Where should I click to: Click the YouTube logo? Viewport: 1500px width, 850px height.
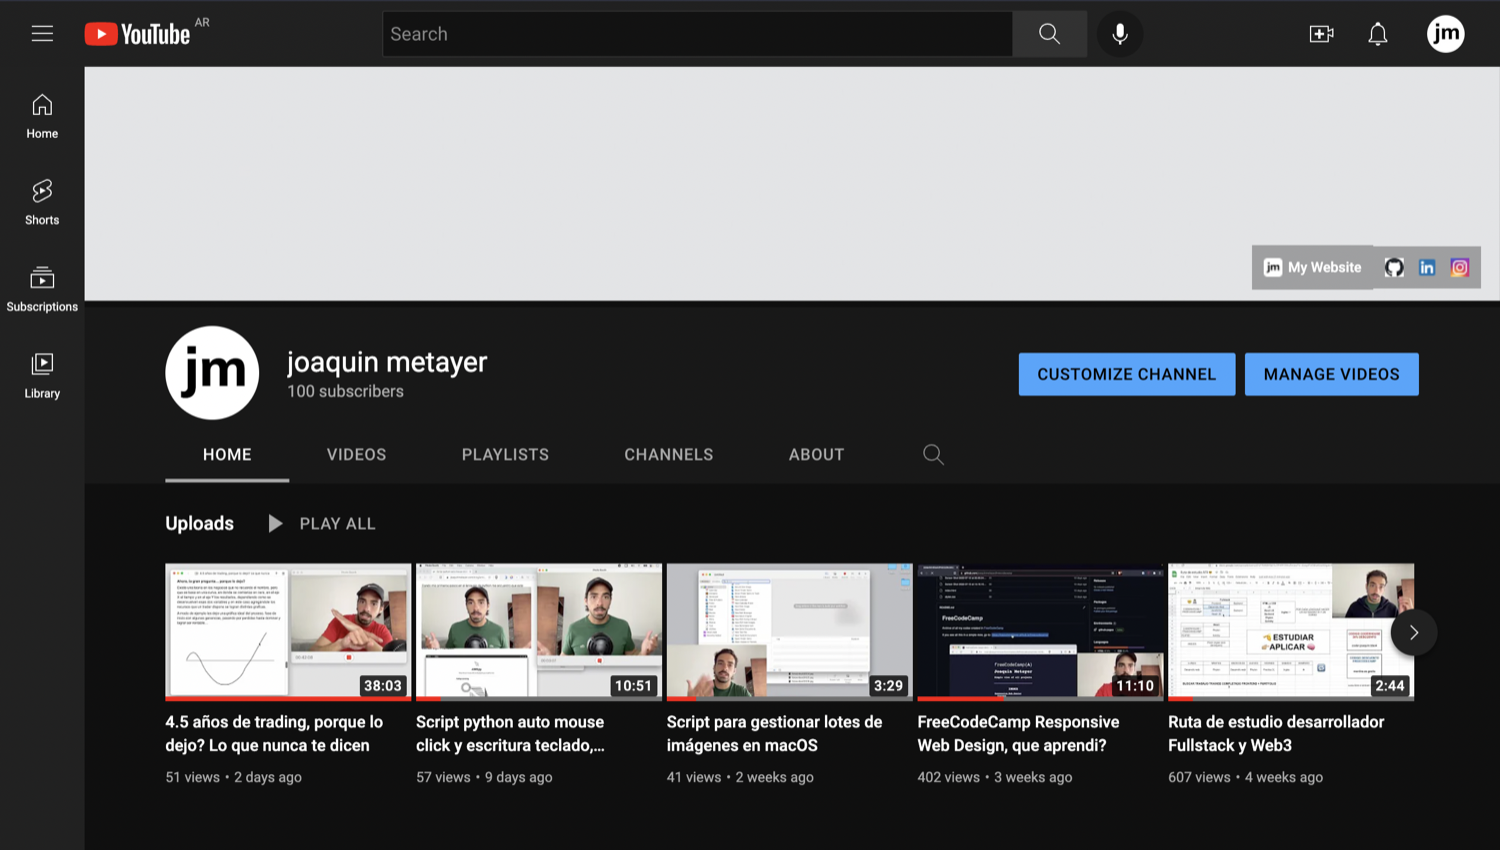[x=138, y=34]
